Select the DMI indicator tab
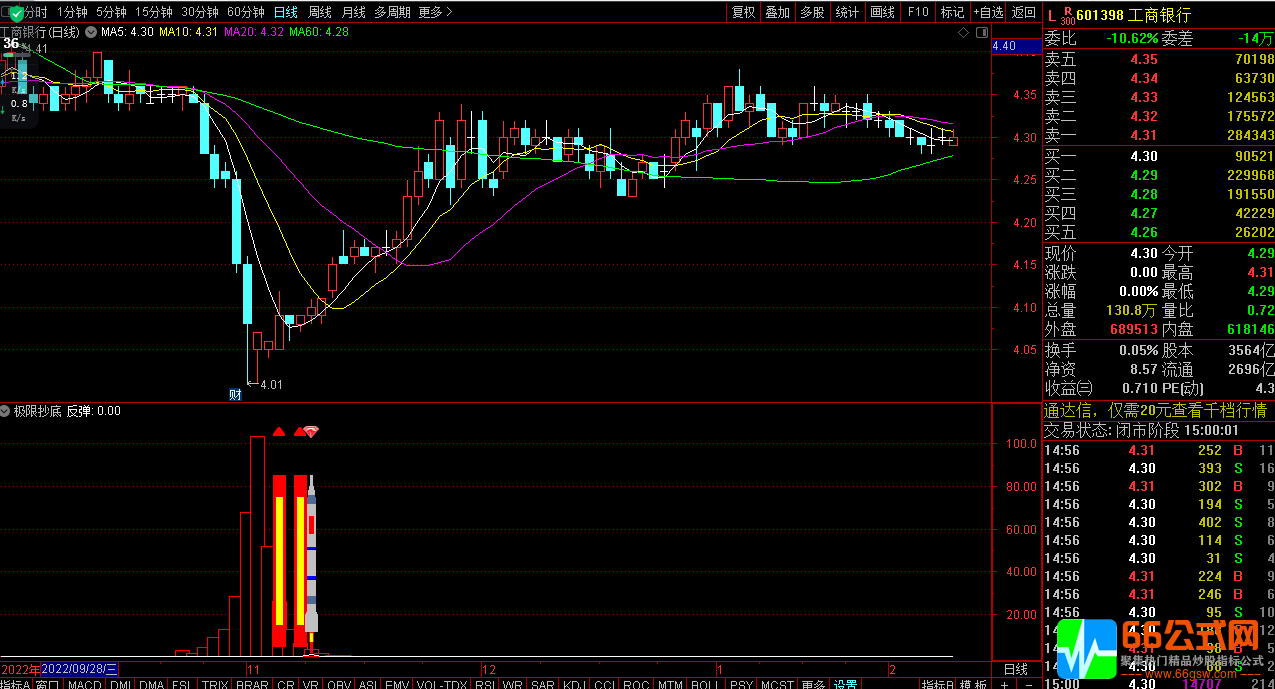1275x689 pixels. coord(120,684)
